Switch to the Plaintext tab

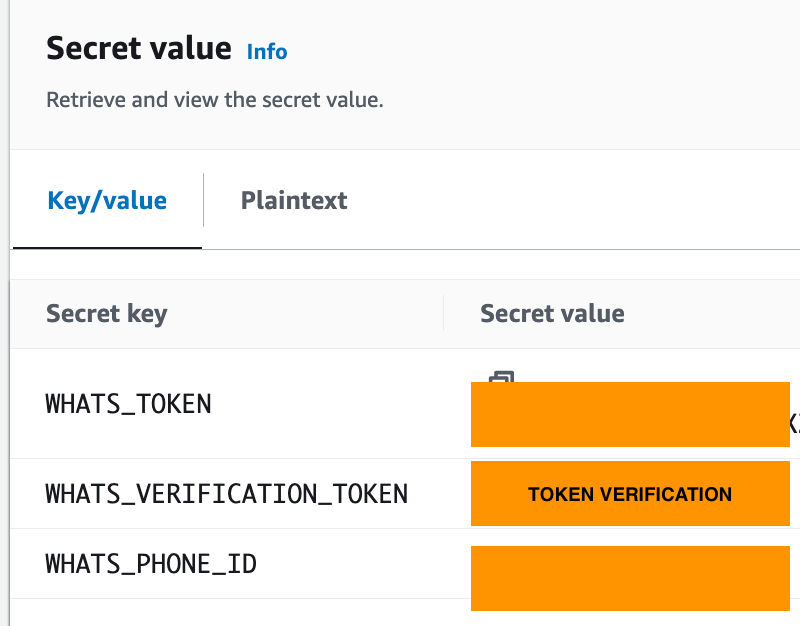pyautogui.click(x=294, y=201)
